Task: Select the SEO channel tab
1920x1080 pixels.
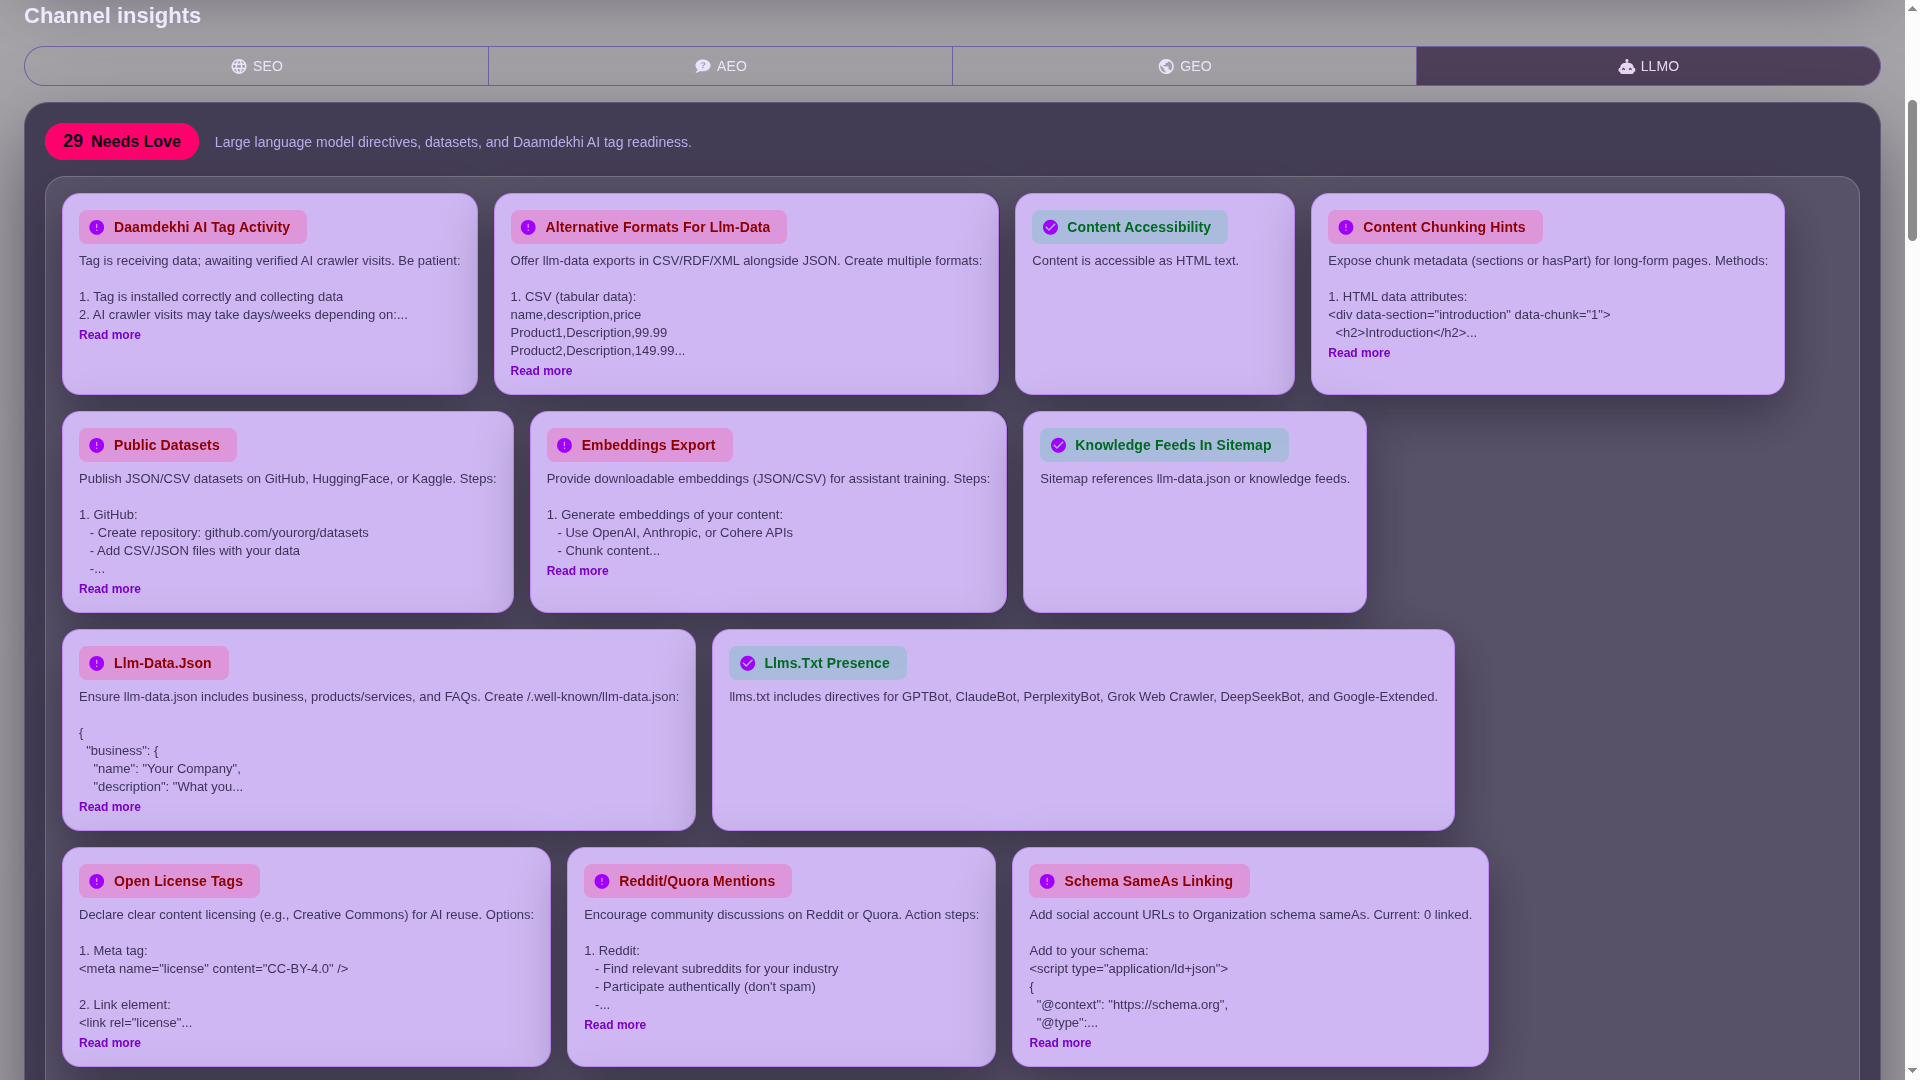Action: [256, 67]
